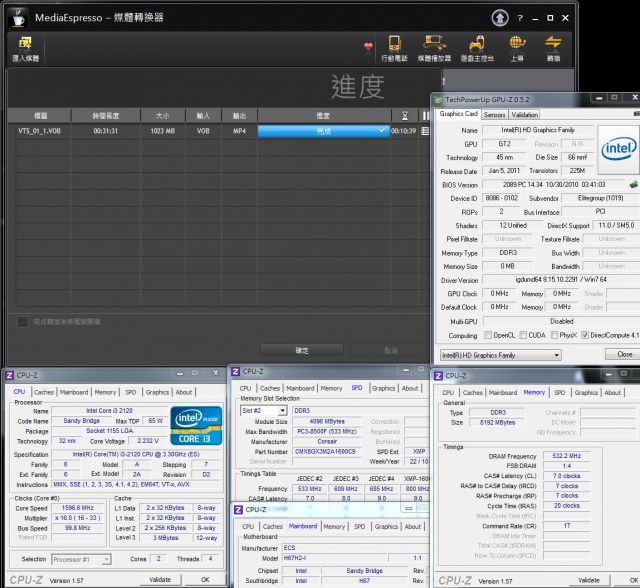
Task: Click the 8192 MBytes memory size value
Action: (497, 423)
